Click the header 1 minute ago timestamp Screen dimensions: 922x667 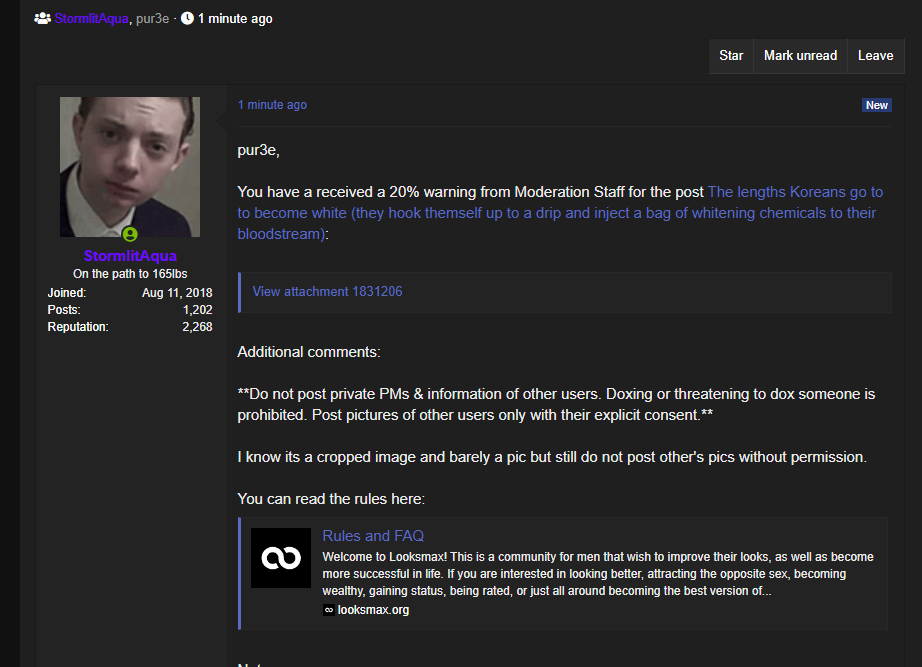click(x=235, y=19)
